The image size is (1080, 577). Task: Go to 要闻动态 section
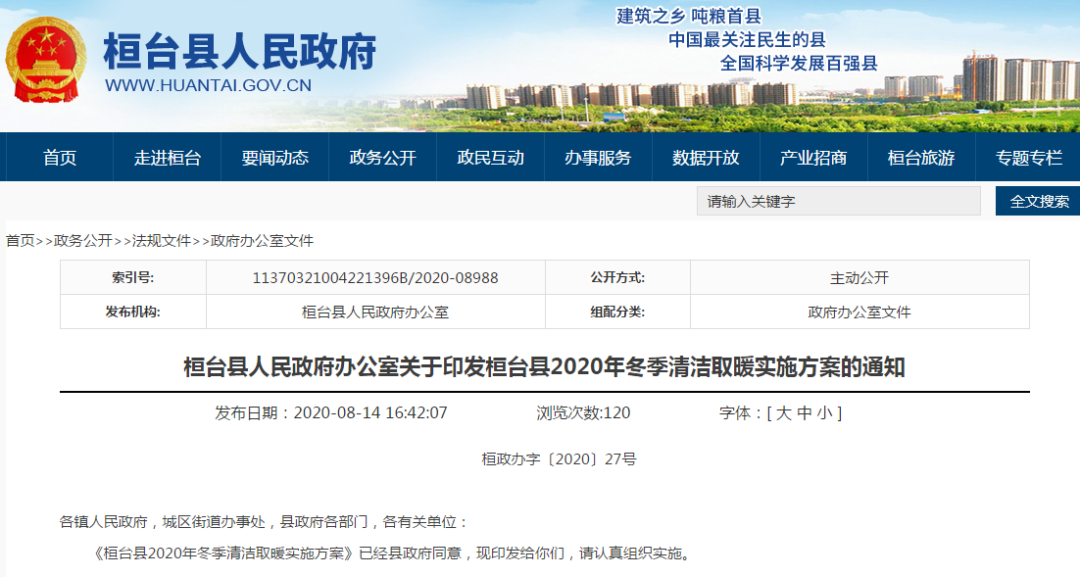[275, 158]
